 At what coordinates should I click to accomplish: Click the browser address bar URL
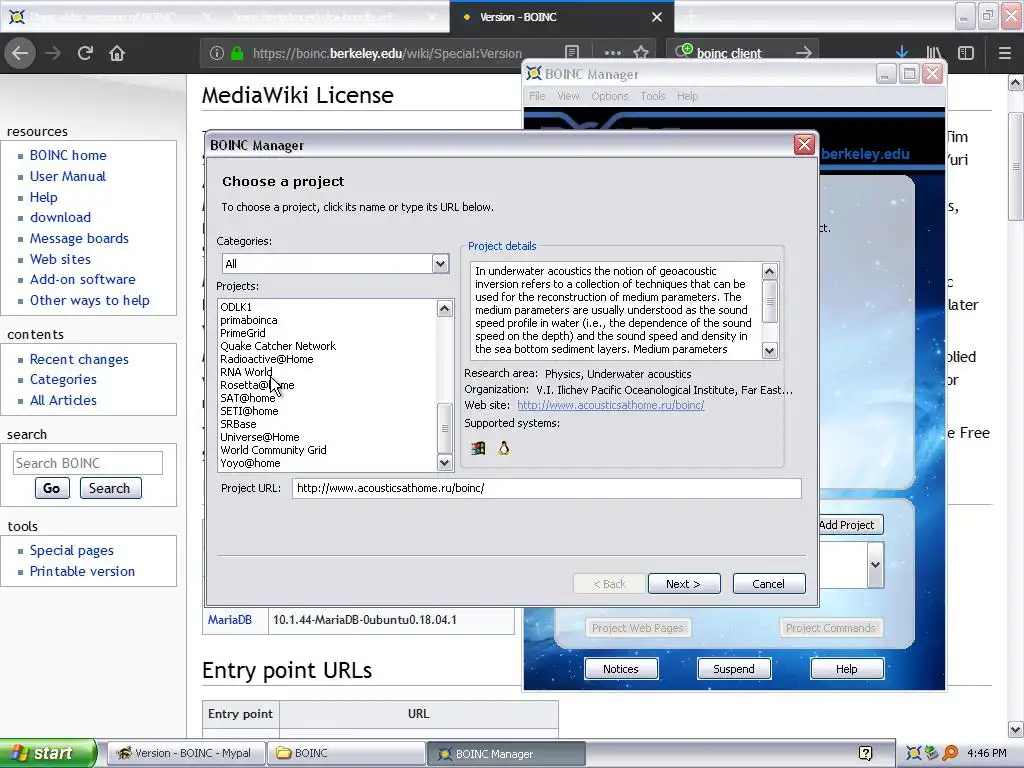387,53
